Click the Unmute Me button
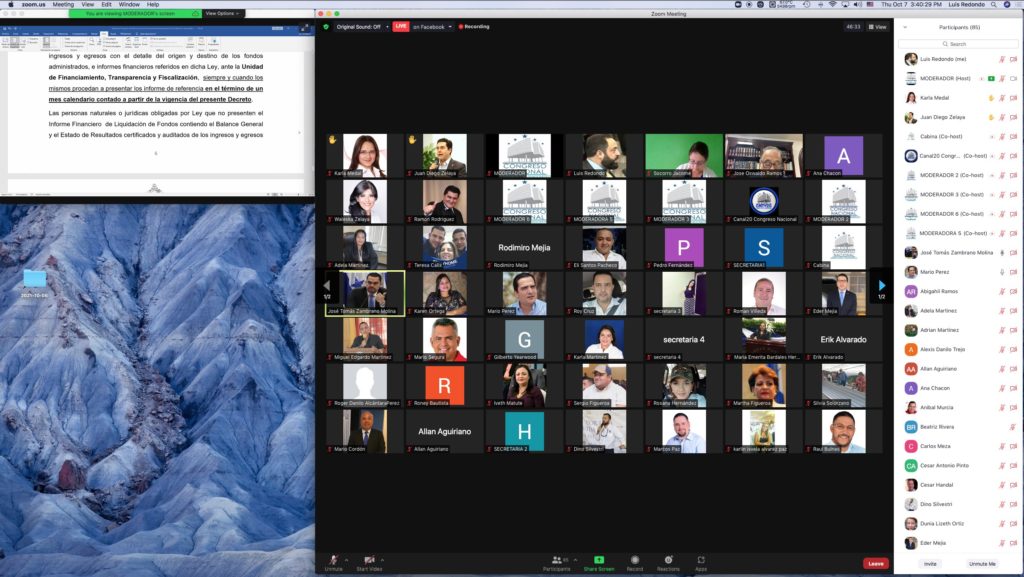This screenshot has height=577, width=1024. (982, 564)
